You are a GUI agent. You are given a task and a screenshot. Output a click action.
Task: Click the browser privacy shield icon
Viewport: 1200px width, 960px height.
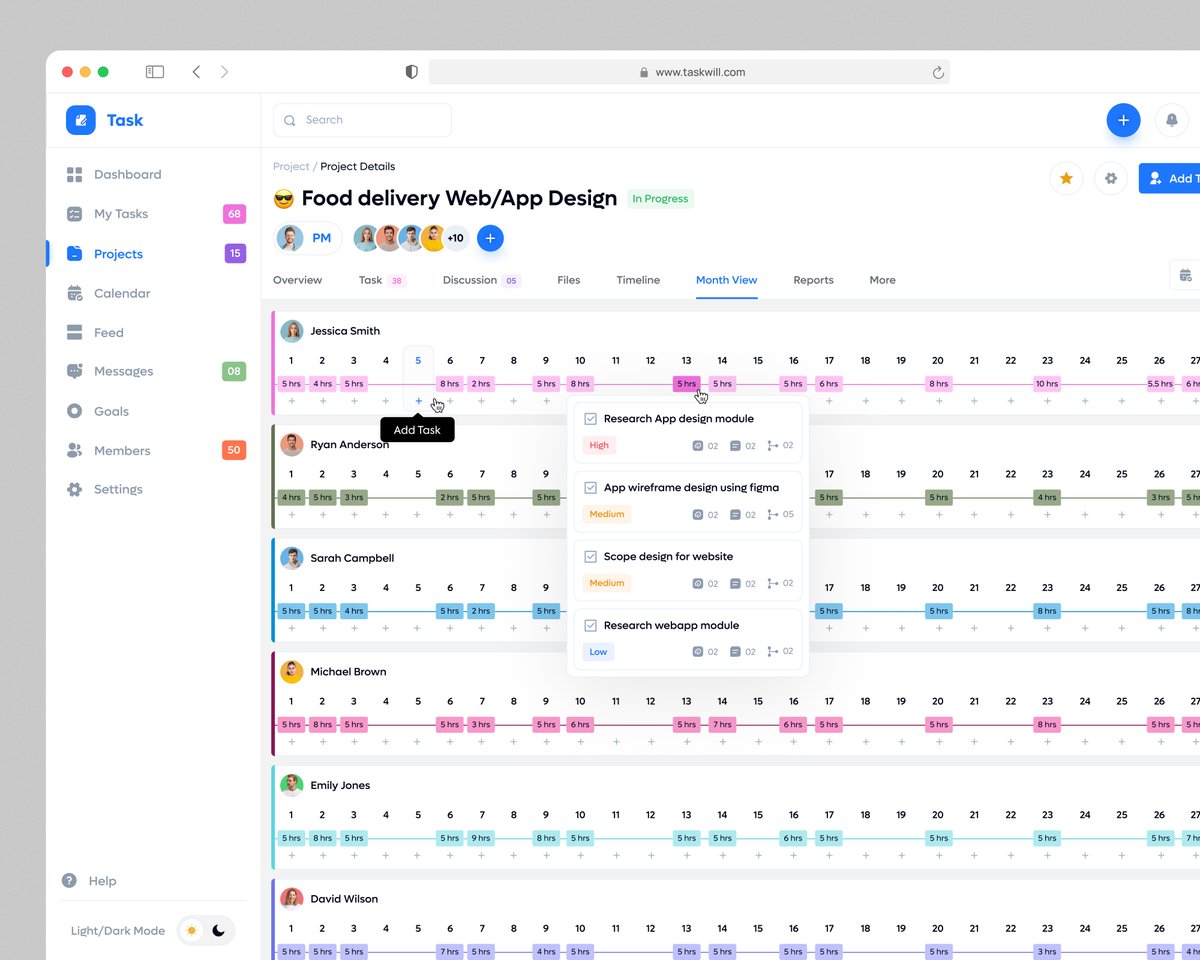point(411,72)
